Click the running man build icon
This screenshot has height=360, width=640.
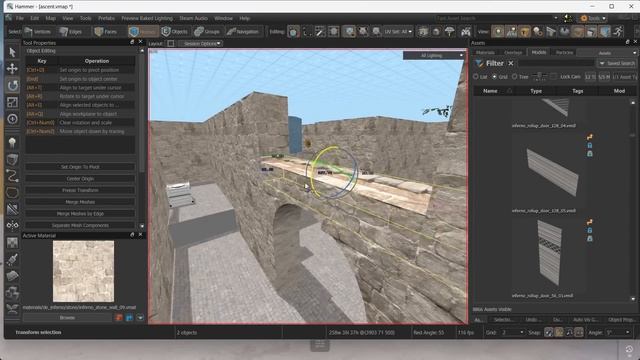618,31
